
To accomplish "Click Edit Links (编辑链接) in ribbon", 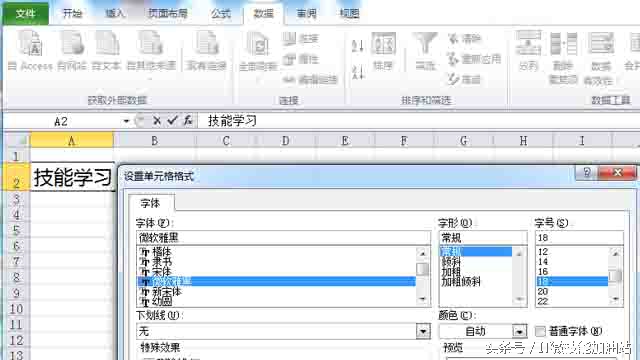I will pyautogui.click(x=310, y=79).
